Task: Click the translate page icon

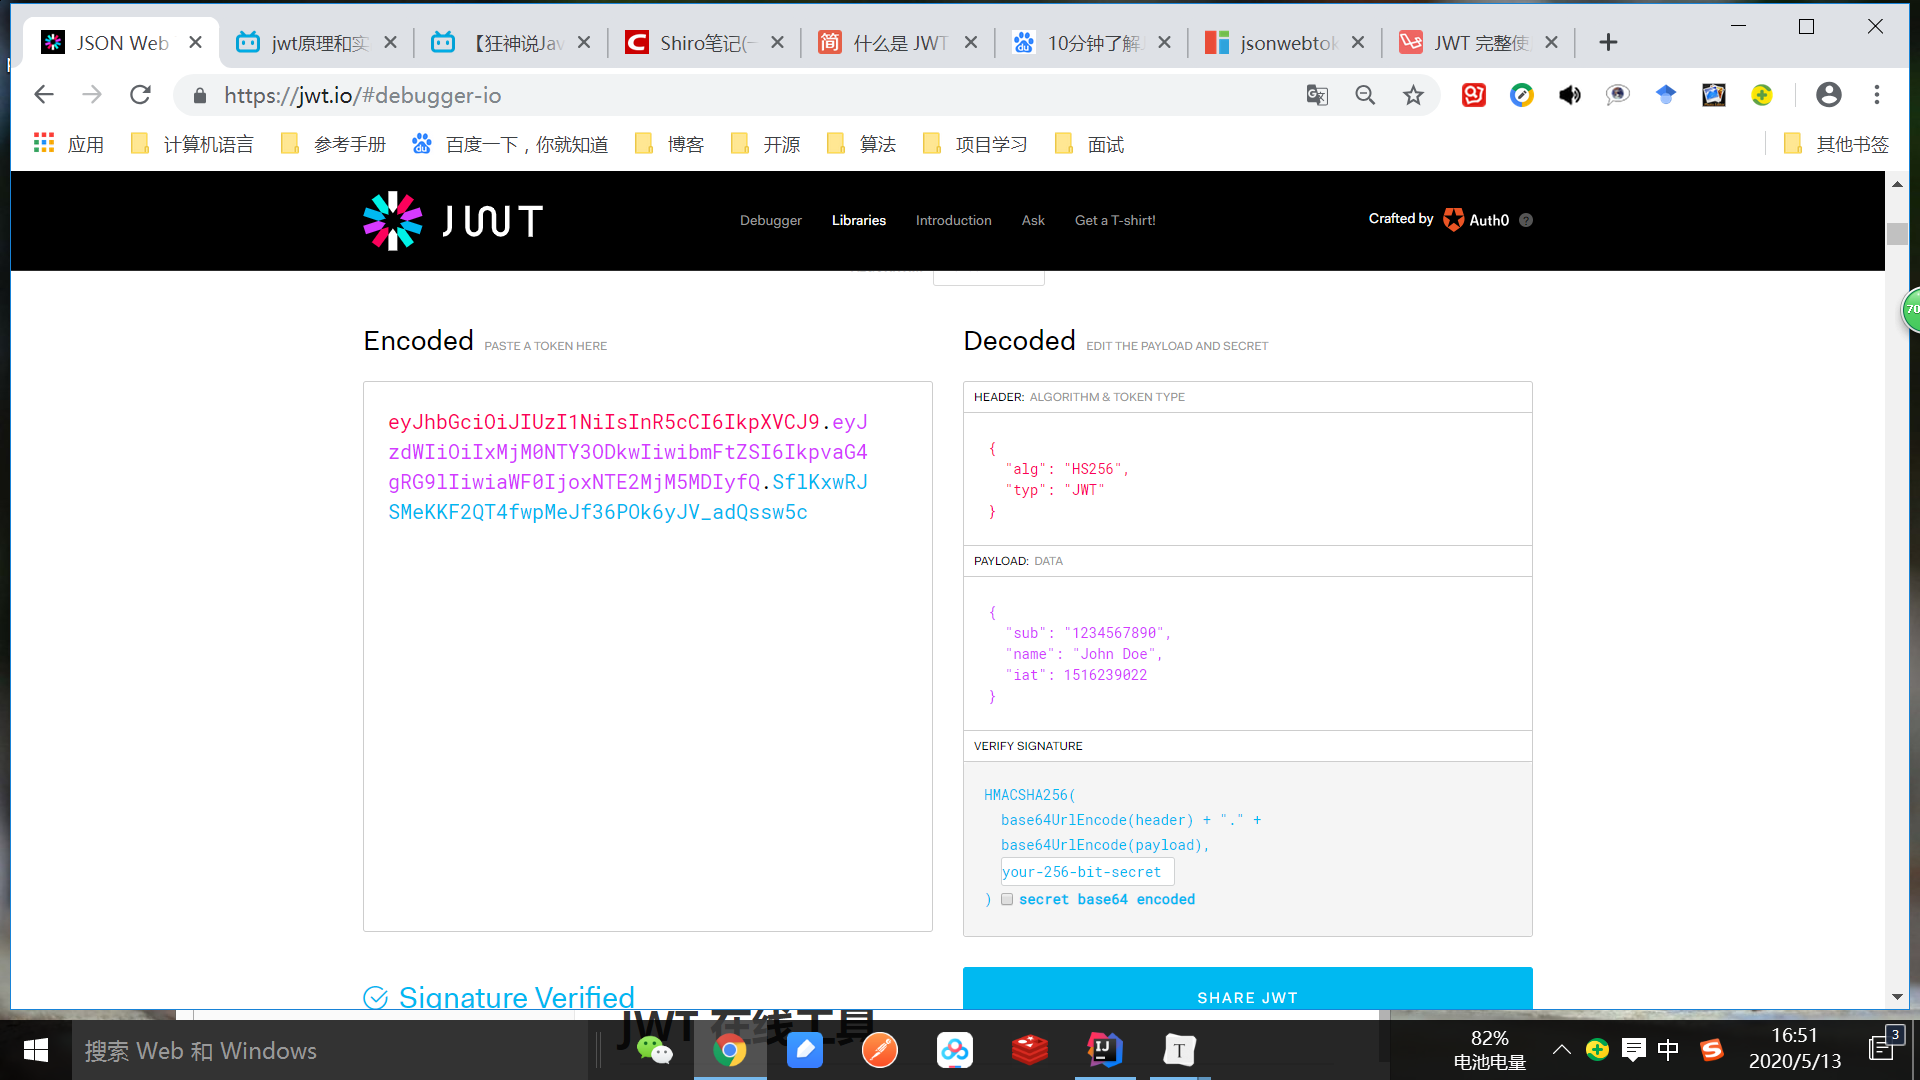Action: click(1317, 95)
